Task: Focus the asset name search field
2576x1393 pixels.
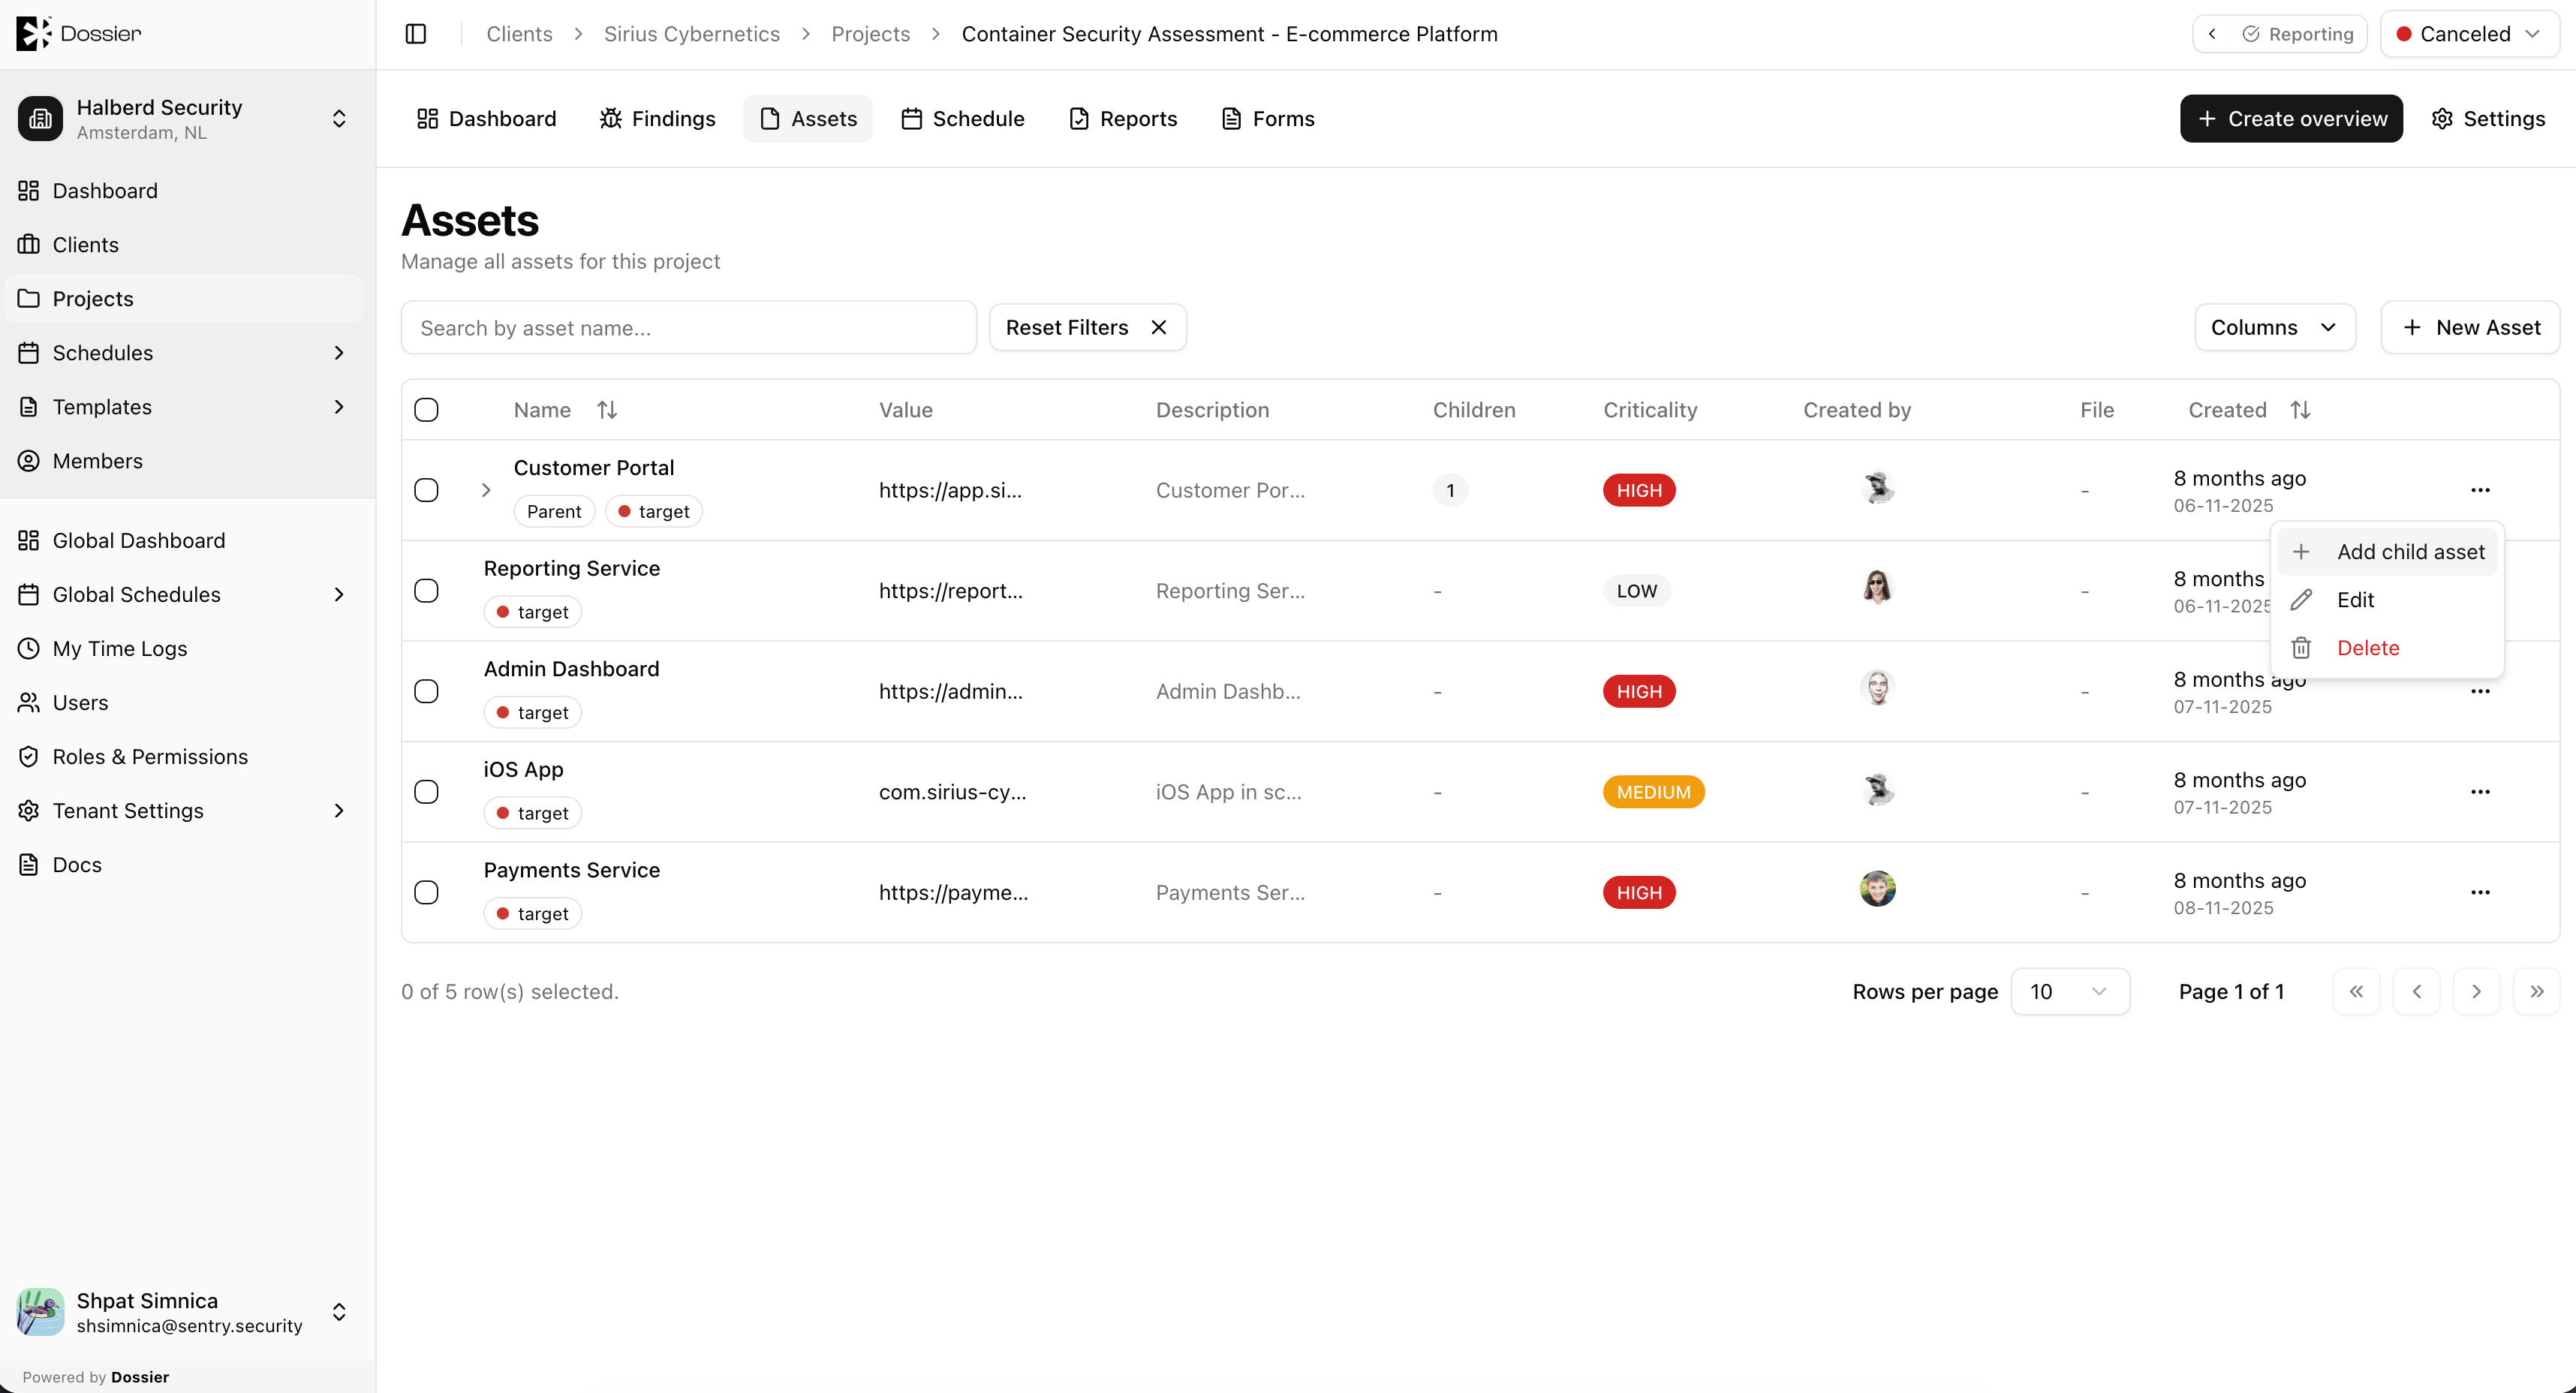Action: coord(688,328)
